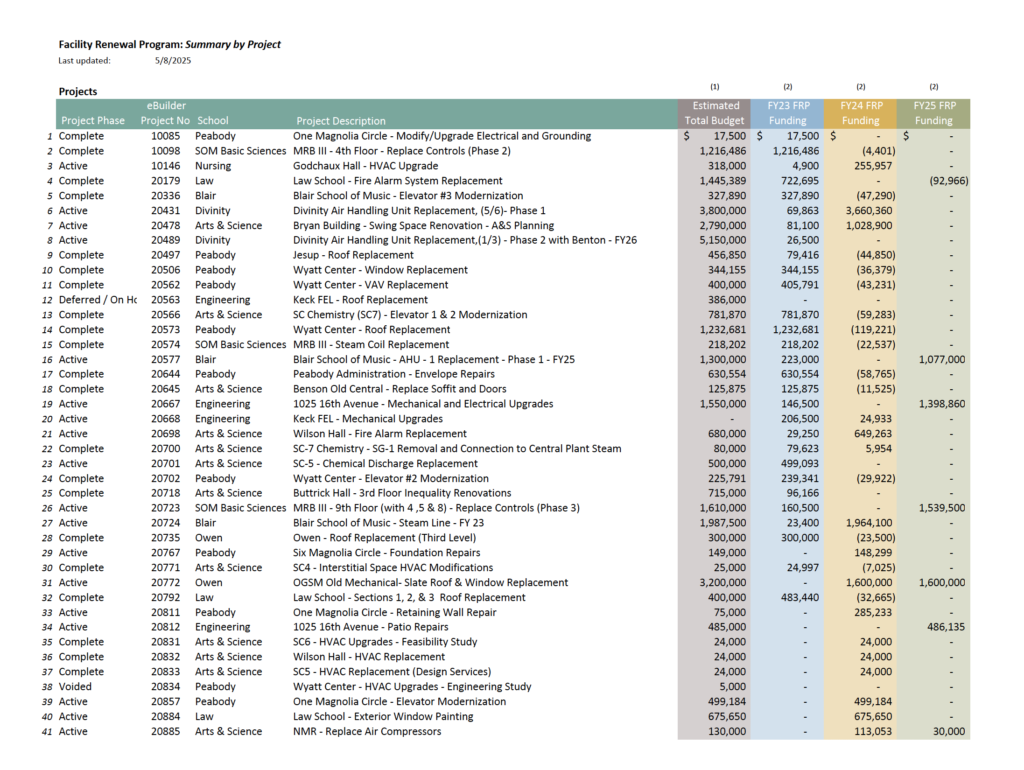Select the Project Phase column header
The width and height of the screenshot is (1024, 770).
point(92,121)
